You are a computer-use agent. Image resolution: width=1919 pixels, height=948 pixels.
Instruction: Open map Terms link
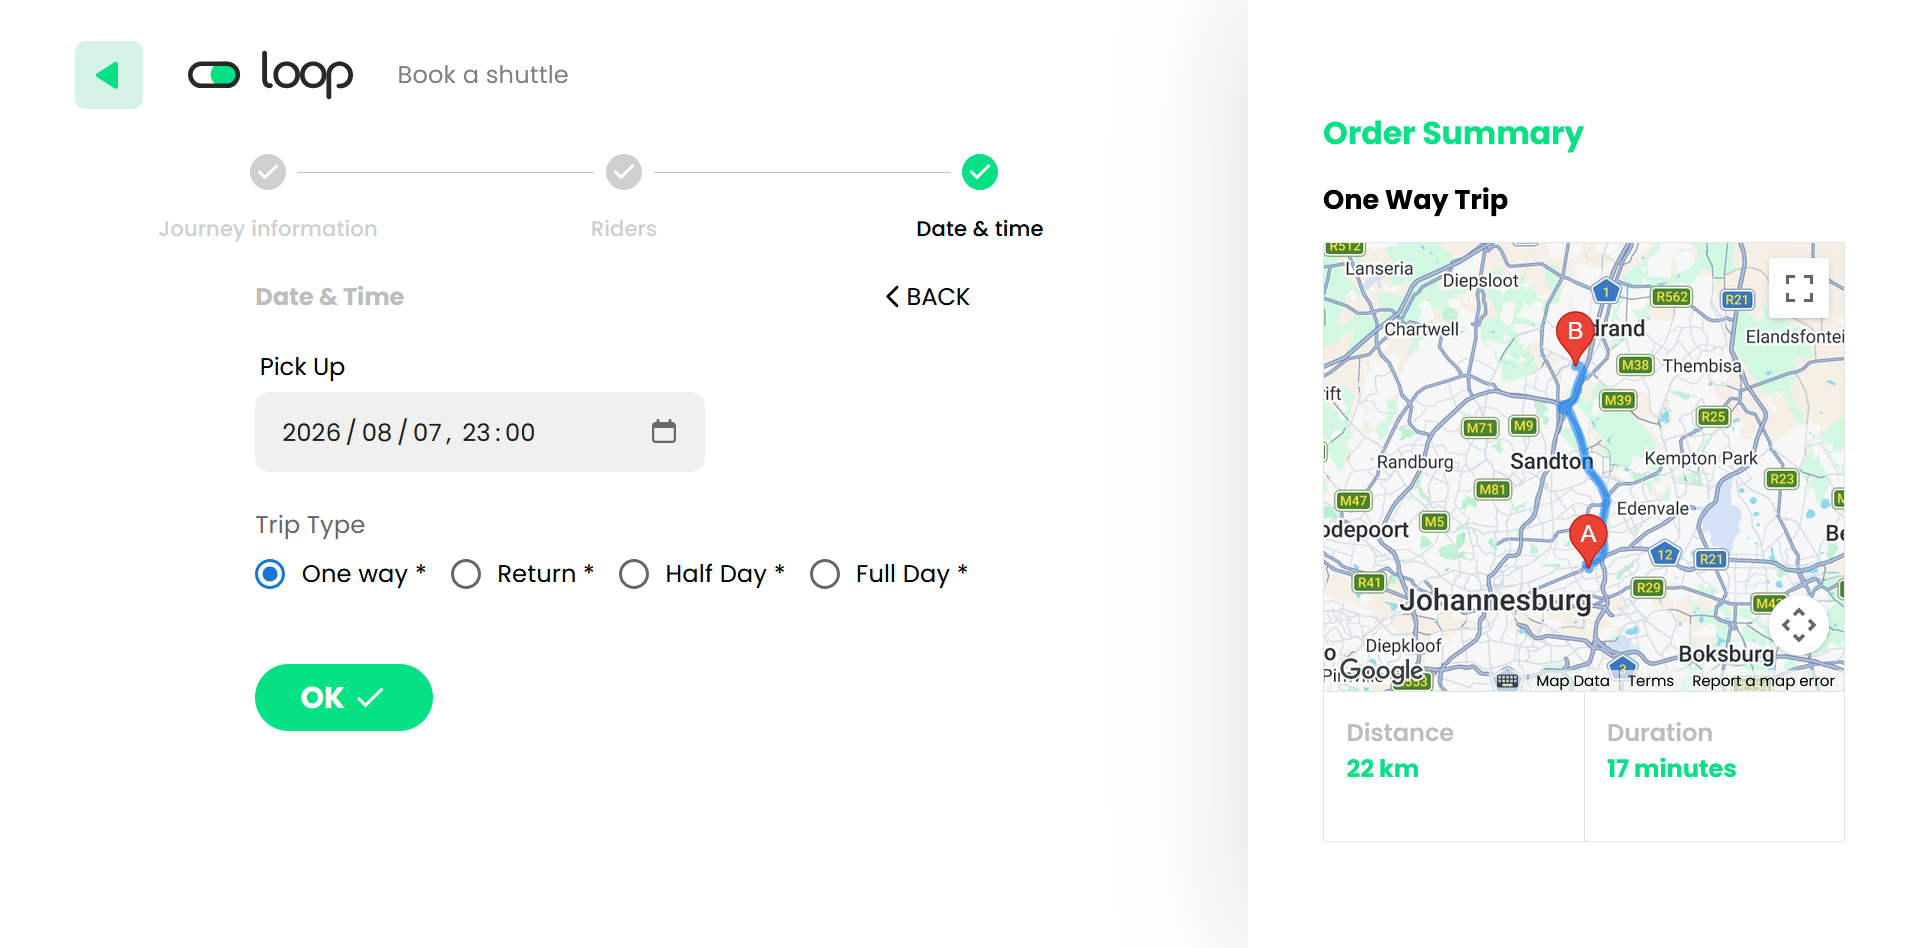(x=1650, y=681)
